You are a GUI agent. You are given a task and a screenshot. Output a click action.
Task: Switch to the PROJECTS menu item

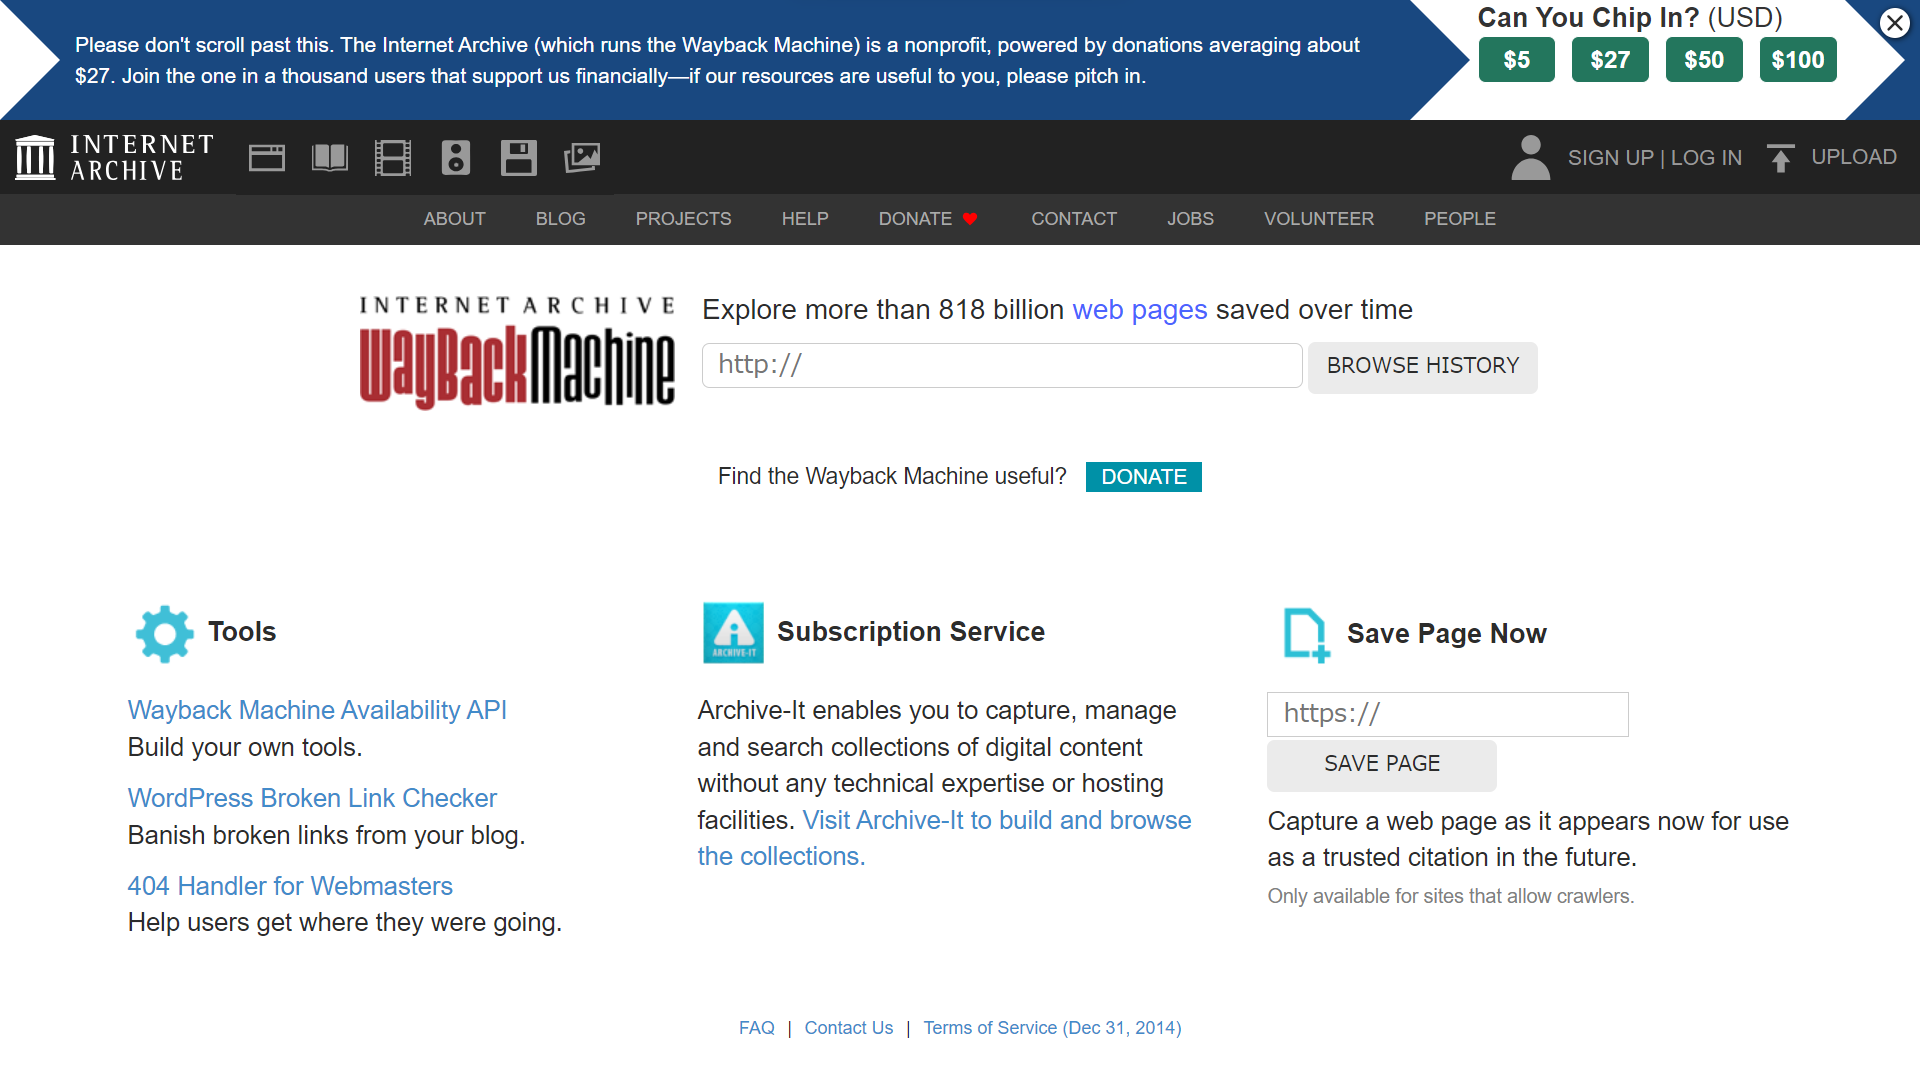tap(683, 219)
